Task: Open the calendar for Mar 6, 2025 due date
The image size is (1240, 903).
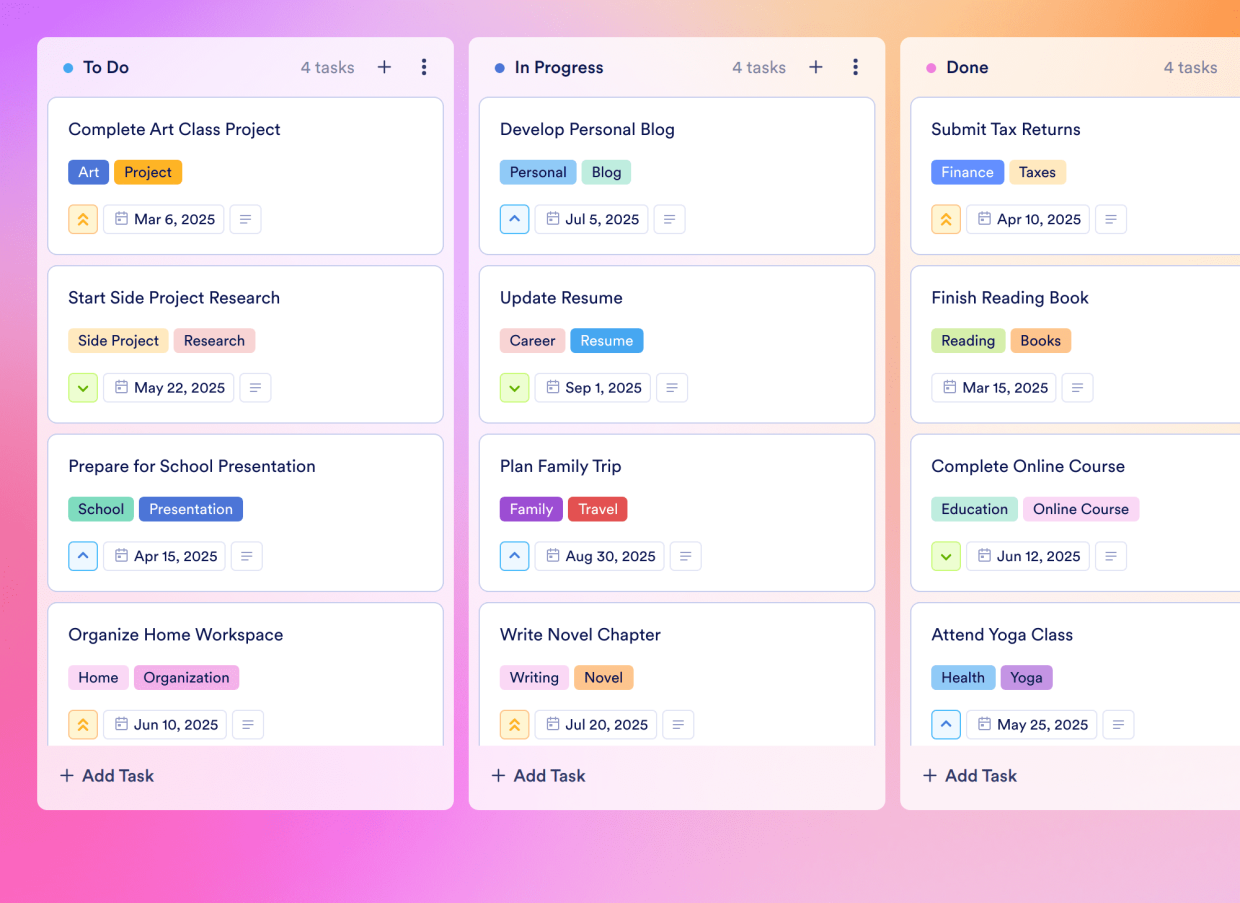Action: [x=163, y=219]
